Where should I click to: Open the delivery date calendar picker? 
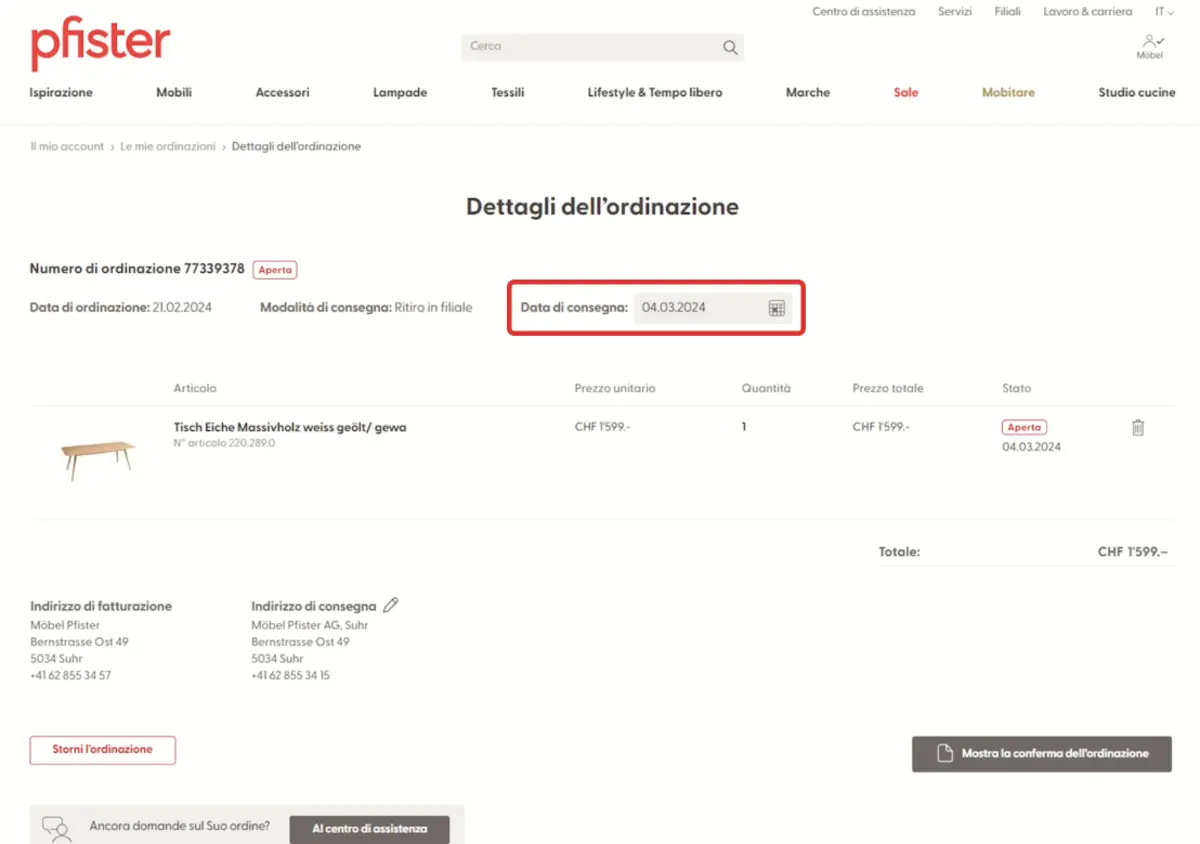776,308
